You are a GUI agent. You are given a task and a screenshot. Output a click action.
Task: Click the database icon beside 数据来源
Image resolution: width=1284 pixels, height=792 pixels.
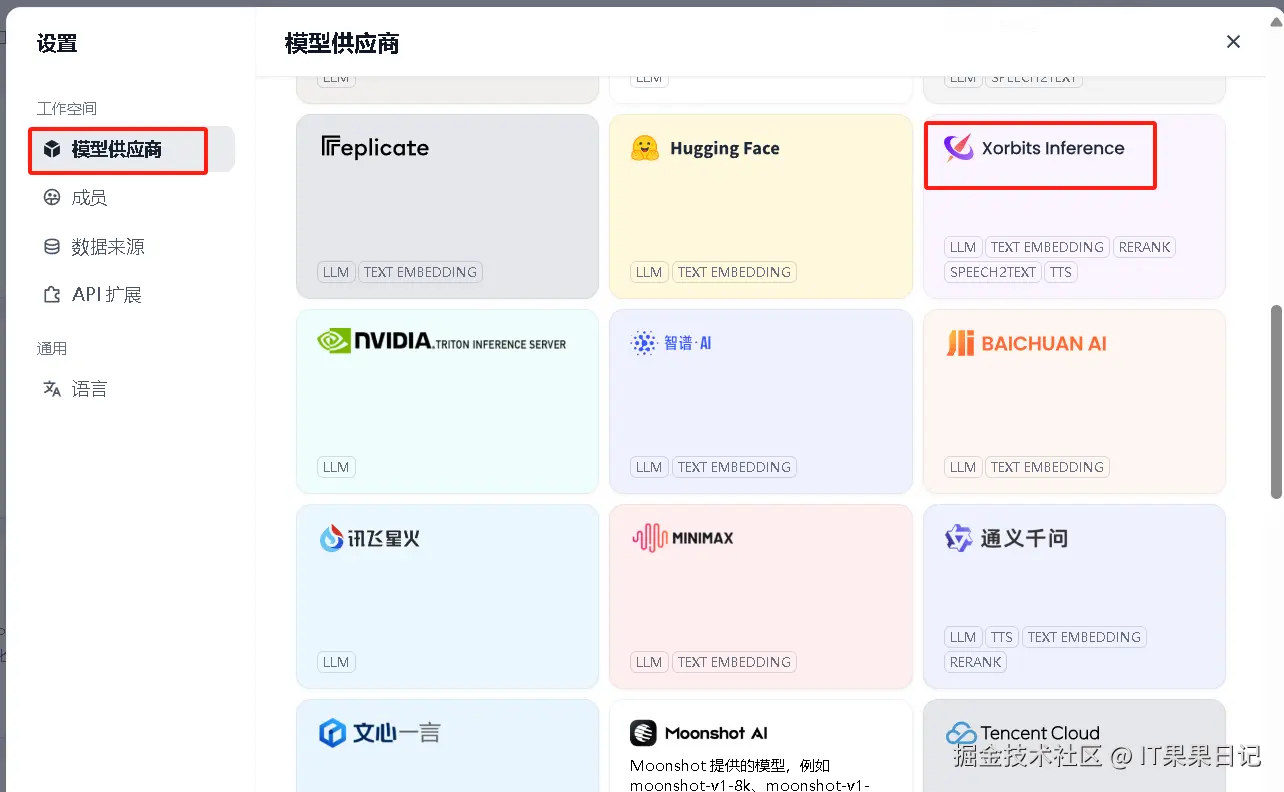(52, 246)
